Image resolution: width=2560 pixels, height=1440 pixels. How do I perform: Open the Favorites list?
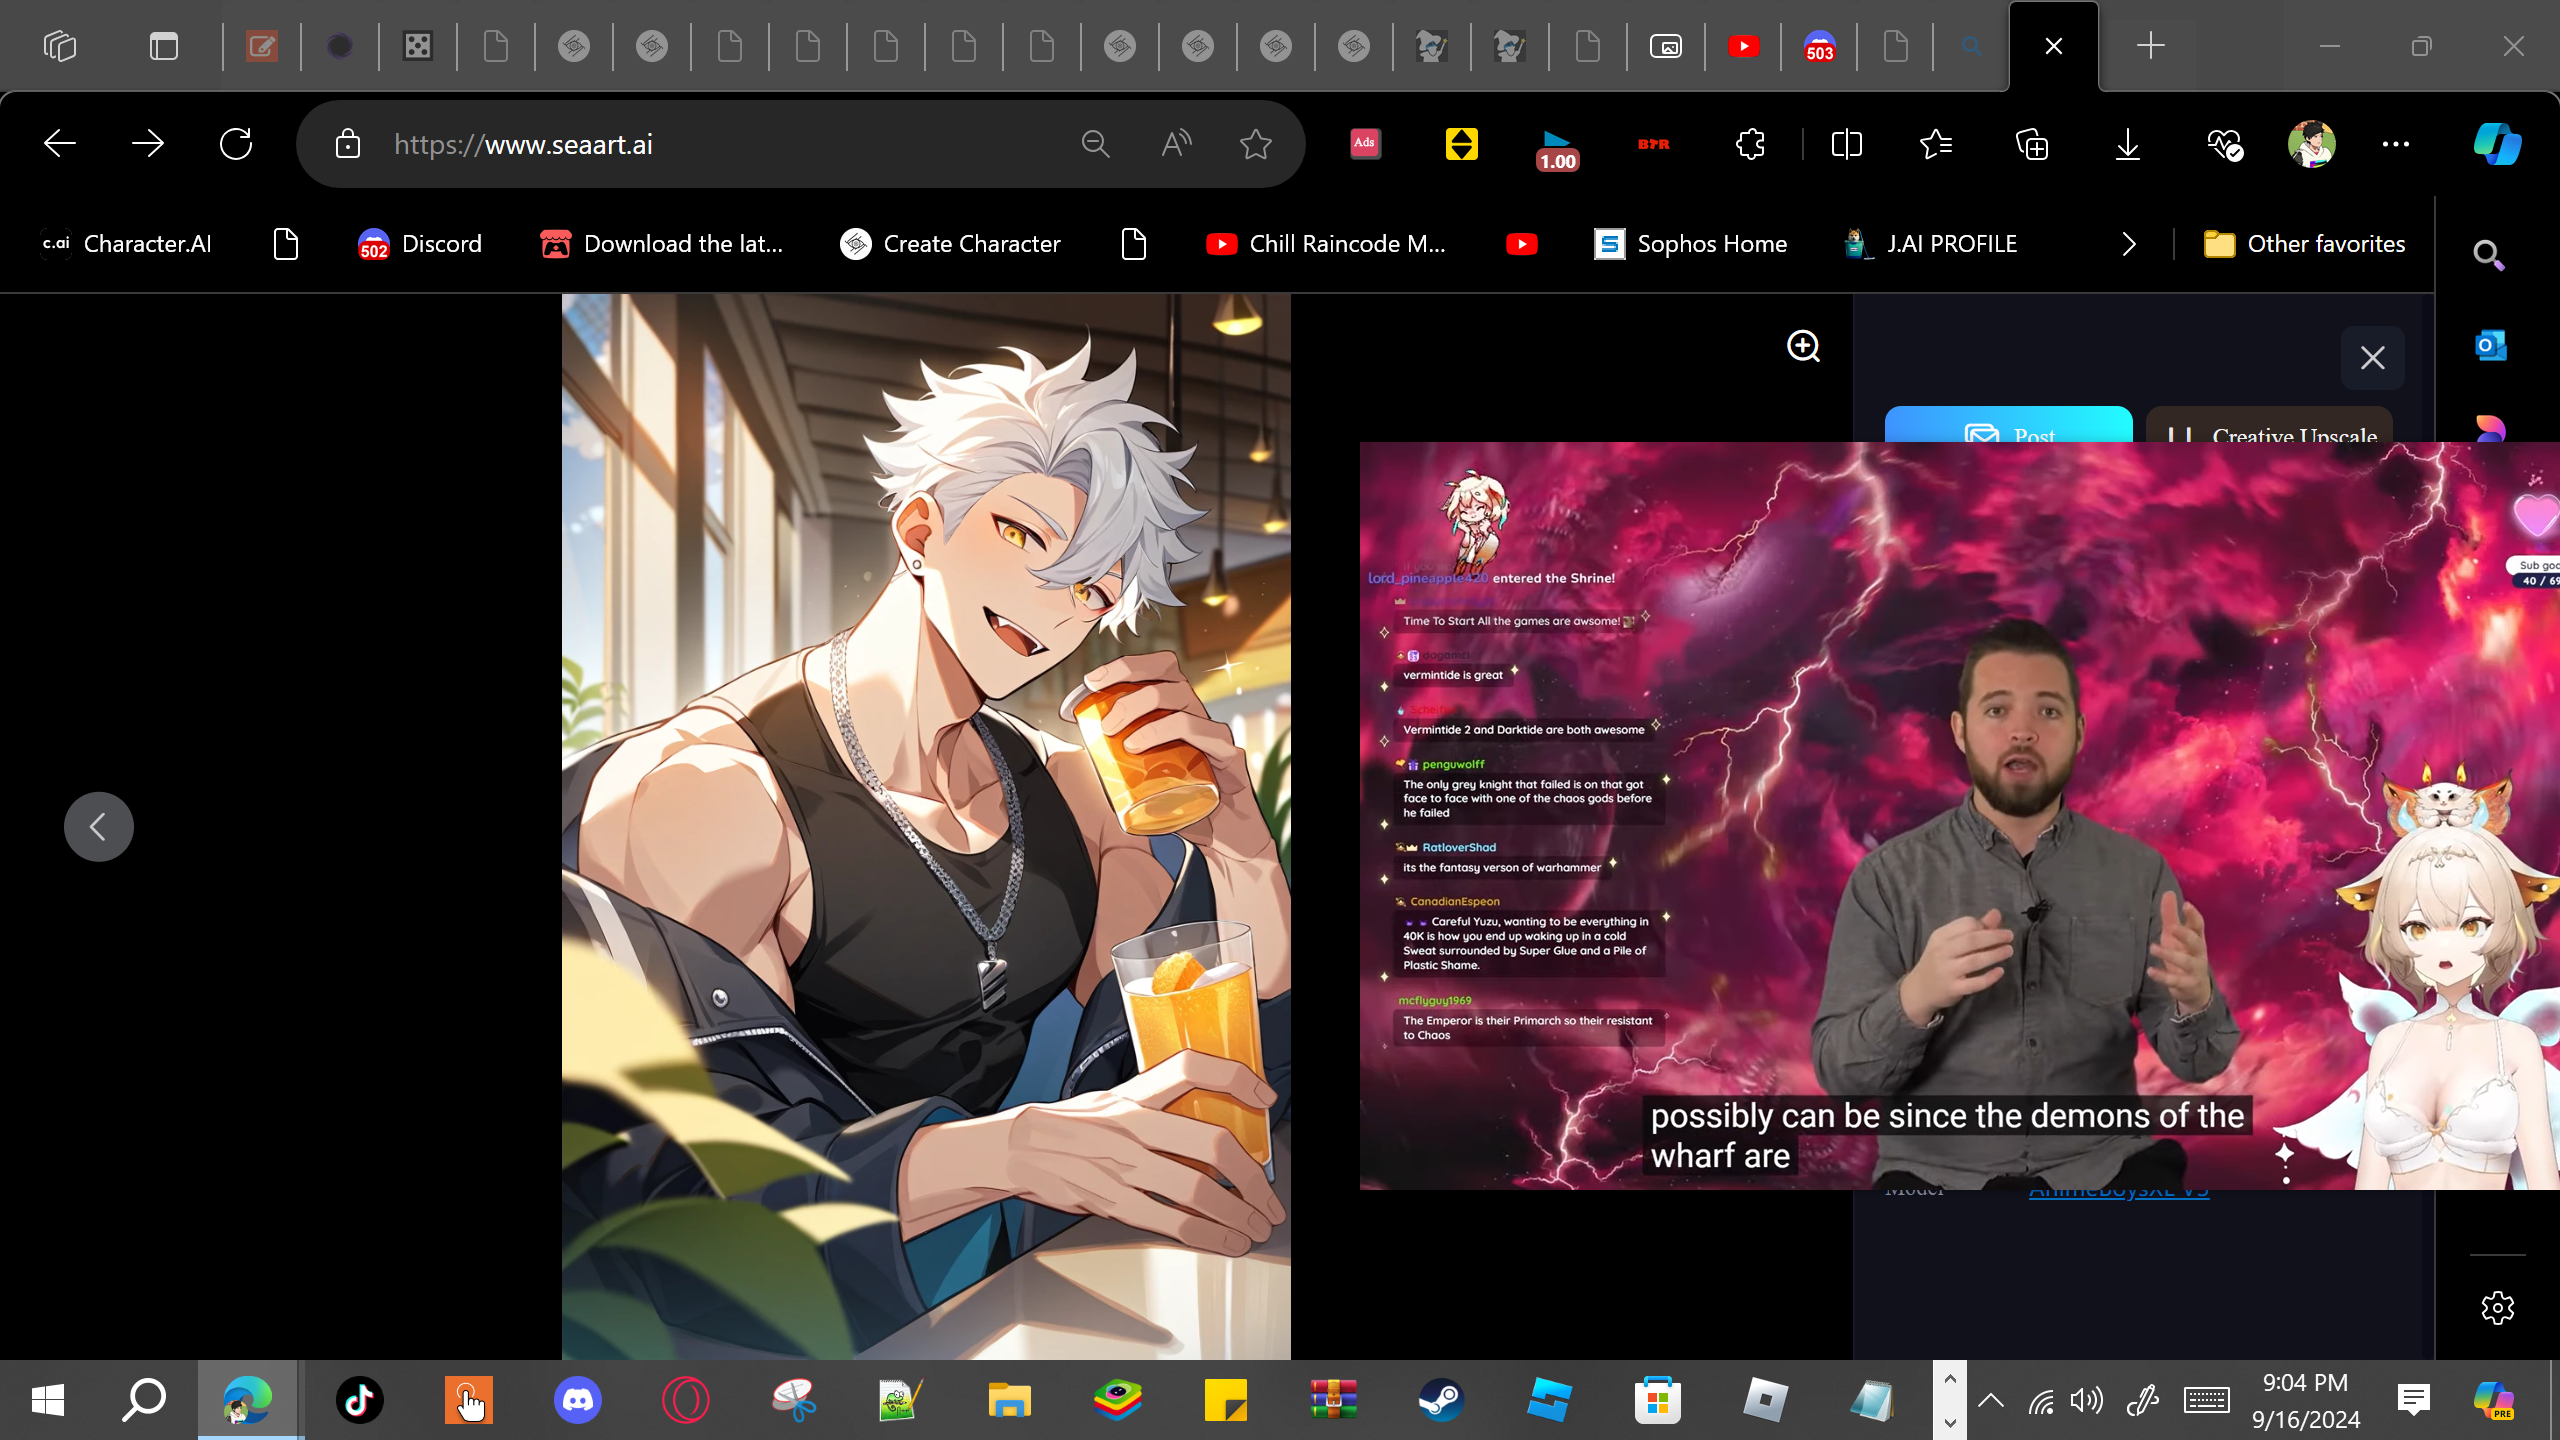pos(1936,144)
